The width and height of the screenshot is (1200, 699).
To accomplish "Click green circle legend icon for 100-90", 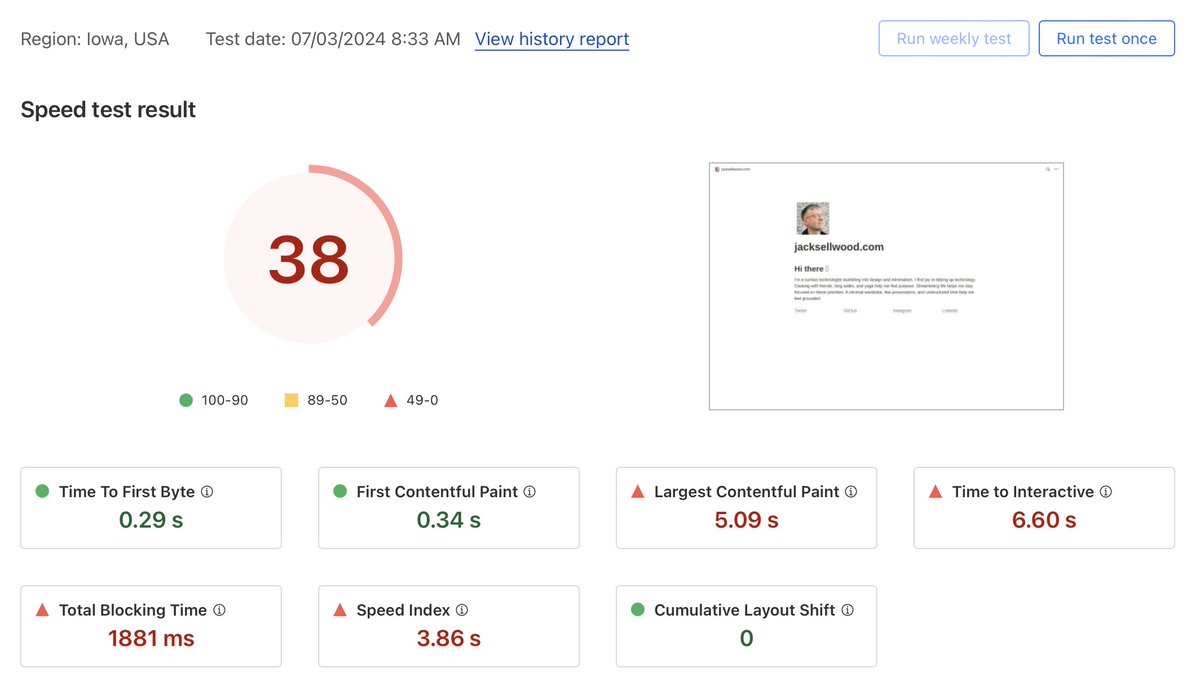I will click(186, 400).
